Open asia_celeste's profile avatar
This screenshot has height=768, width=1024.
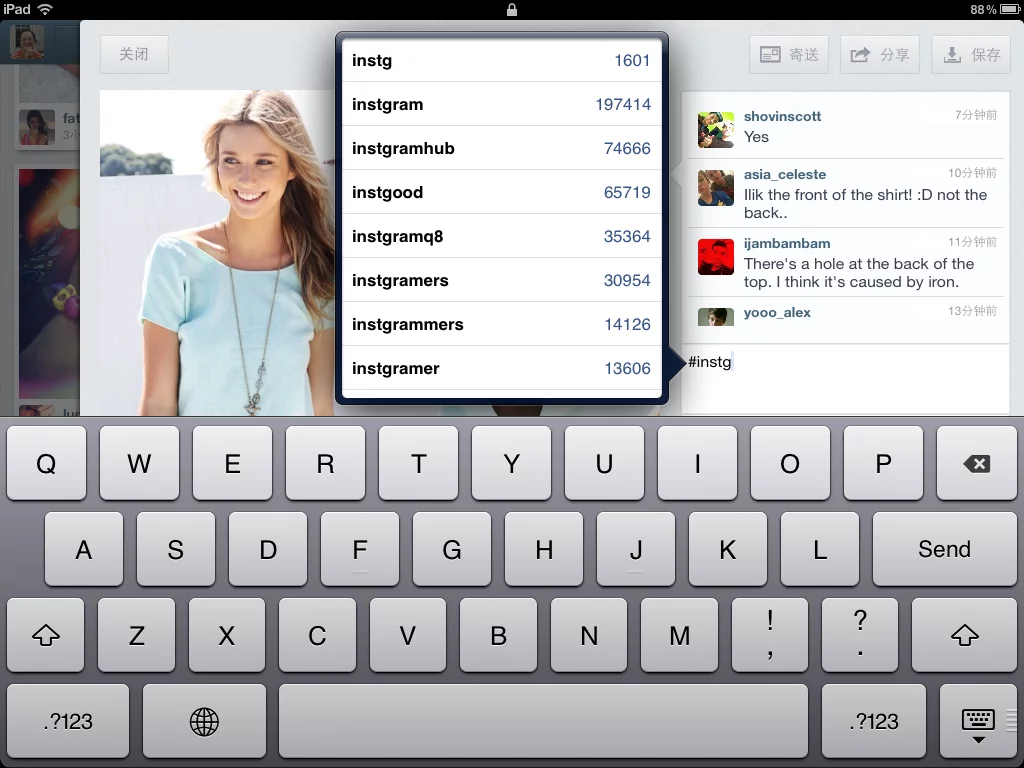point(716,188)
